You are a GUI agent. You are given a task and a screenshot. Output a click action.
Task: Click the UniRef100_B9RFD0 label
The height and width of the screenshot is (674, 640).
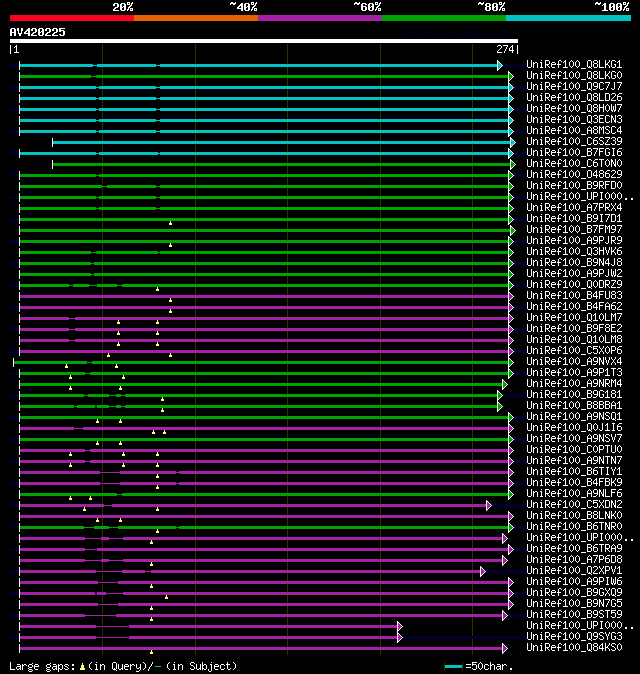(x=574, y=186)
